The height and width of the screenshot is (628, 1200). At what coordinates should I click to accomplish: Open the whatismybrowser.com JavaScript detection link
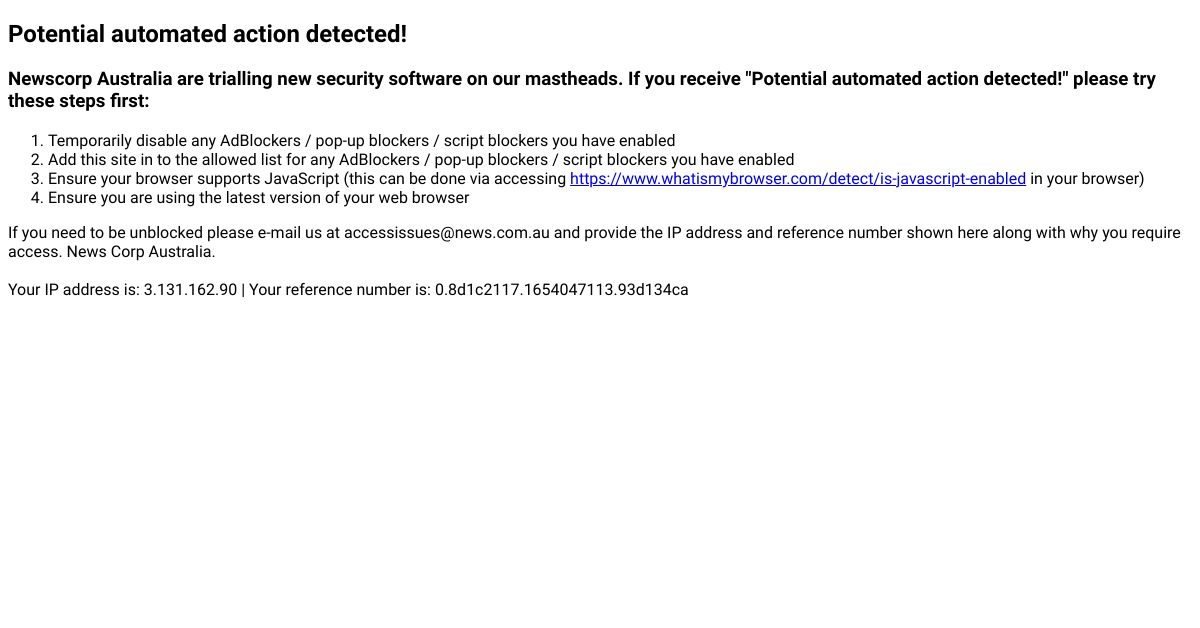coord(797,179)
